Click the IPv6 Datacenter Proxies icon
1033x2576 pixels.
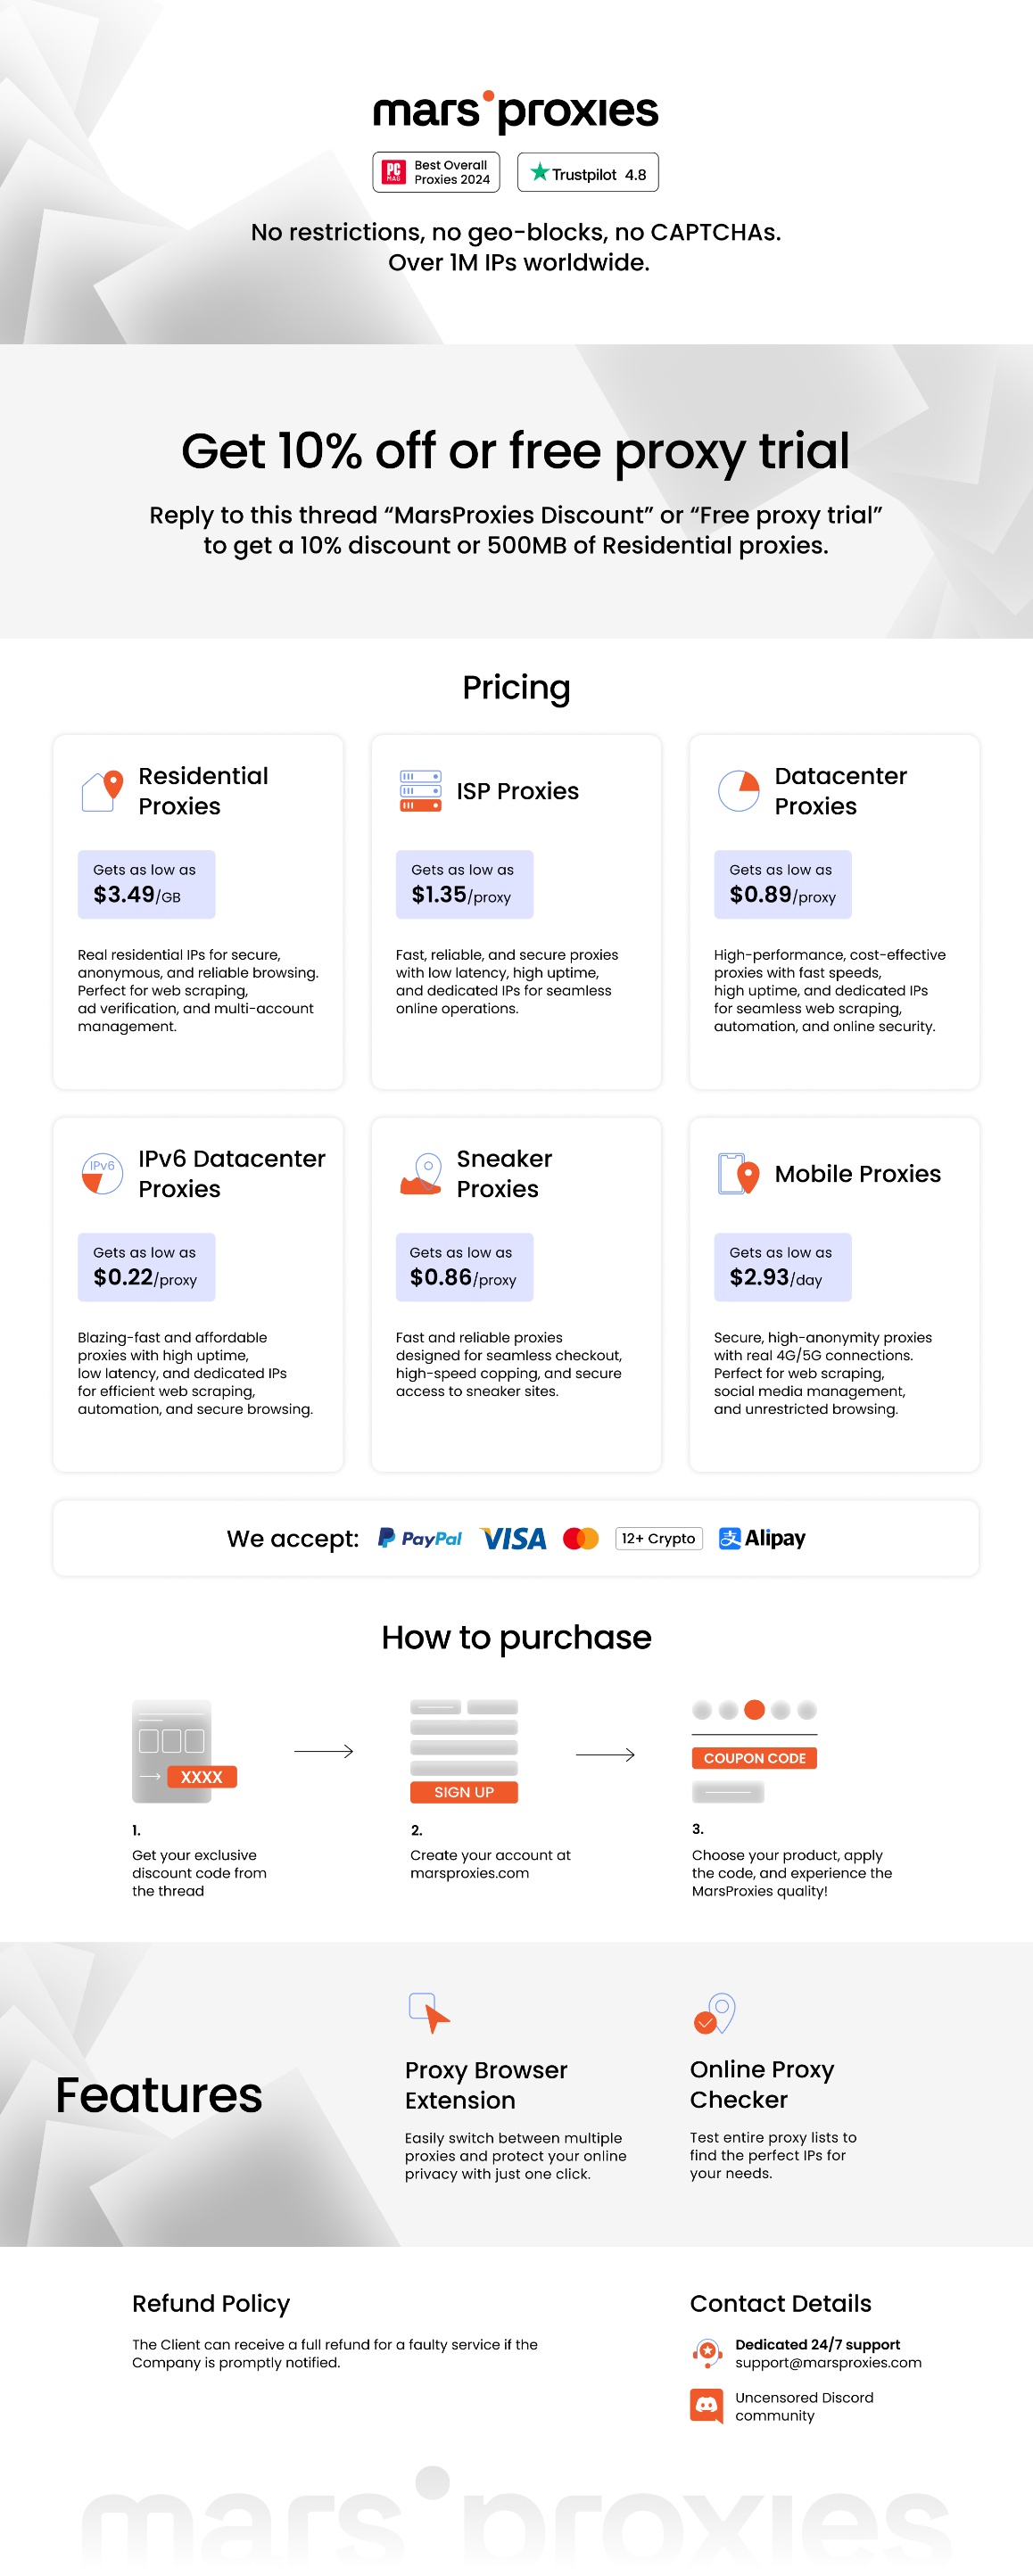102,1173
